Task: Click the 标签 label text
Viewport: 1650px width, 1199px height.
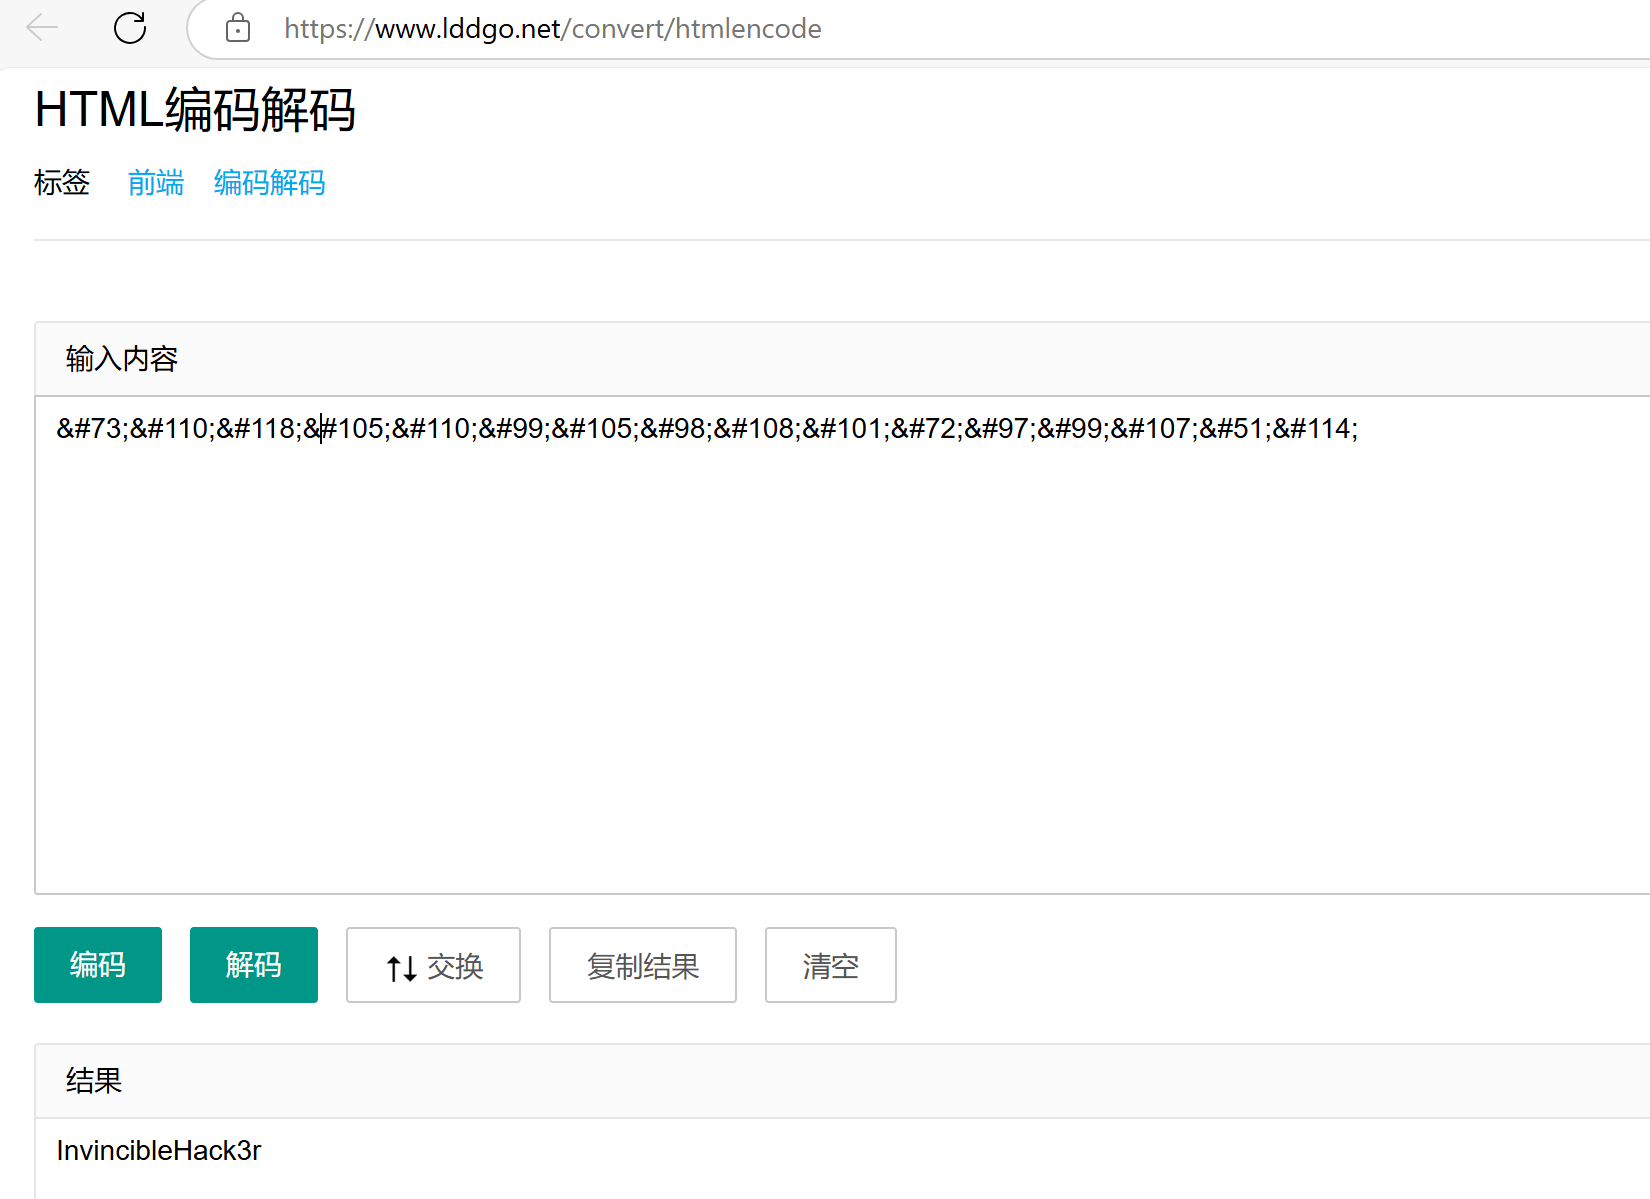Action: tap(62, 183)
